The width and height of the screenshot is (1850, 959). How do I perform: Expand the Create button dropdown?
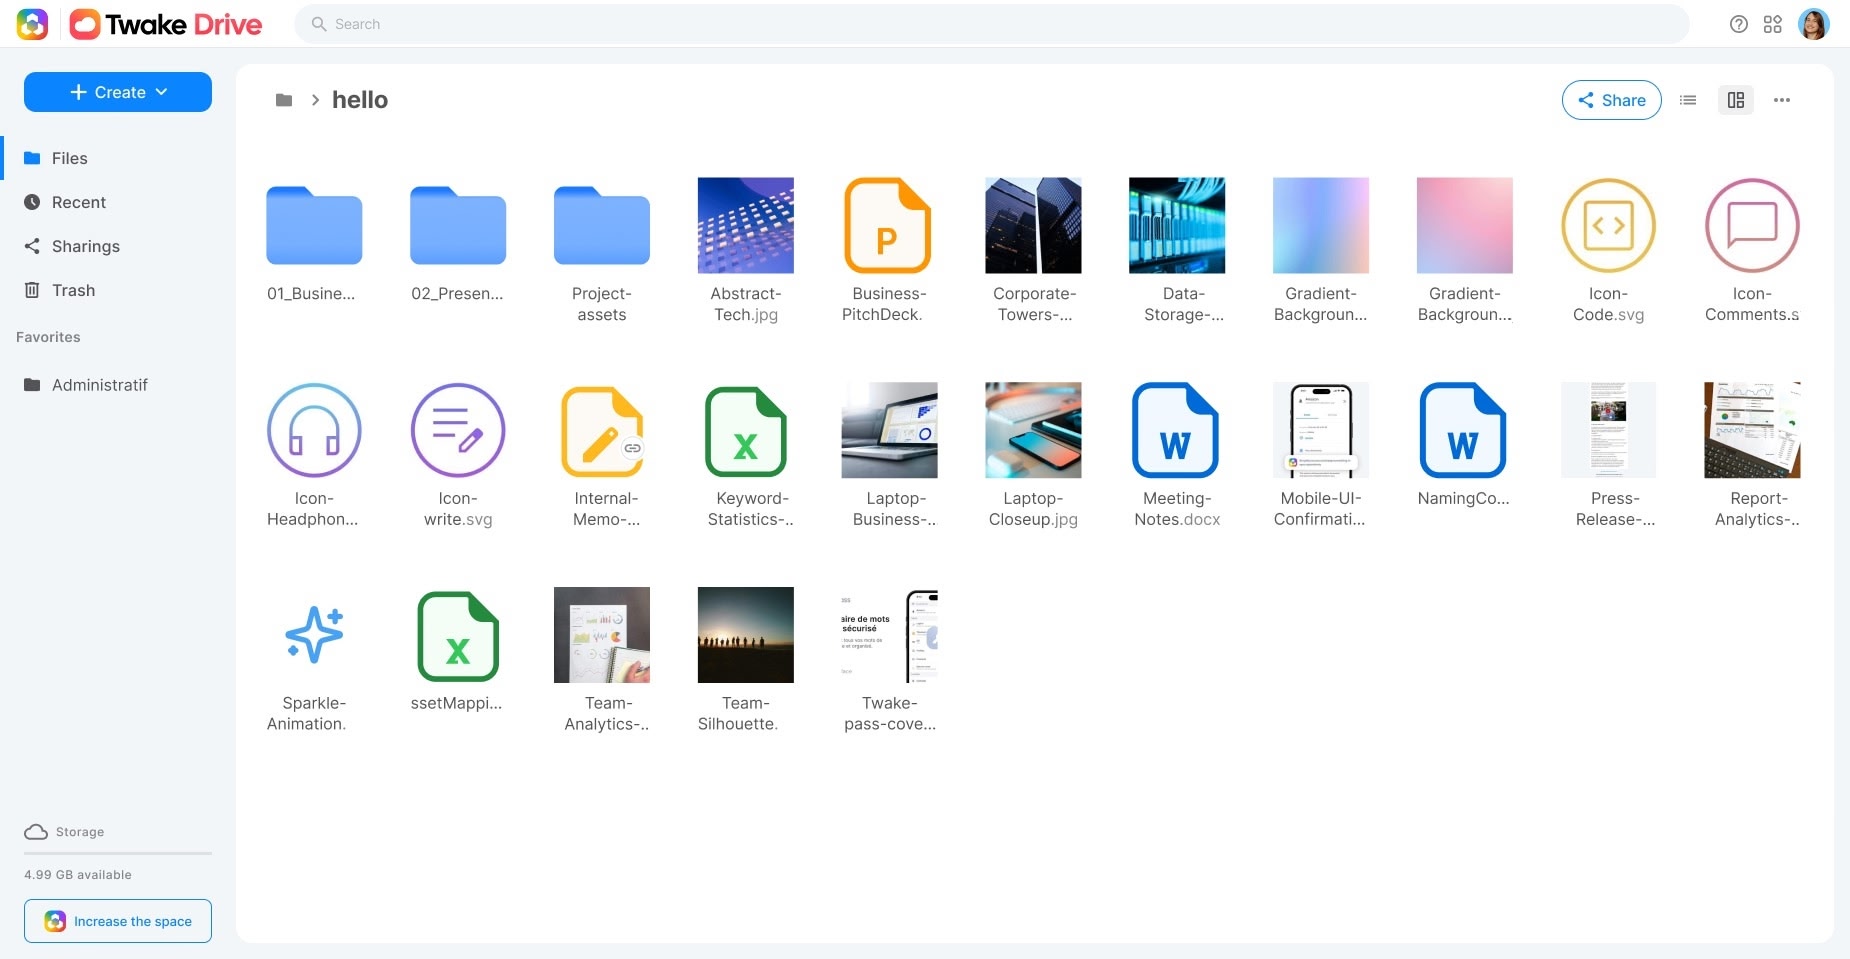click(117, 92)
